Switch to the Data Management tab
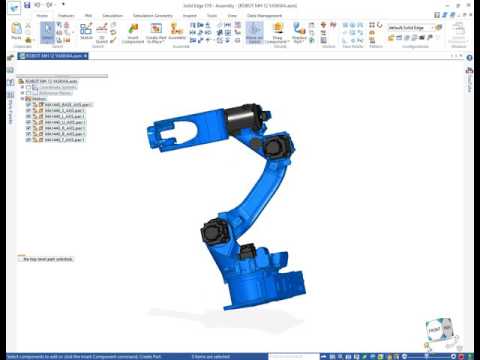480x360 pixels. point(264,16)
